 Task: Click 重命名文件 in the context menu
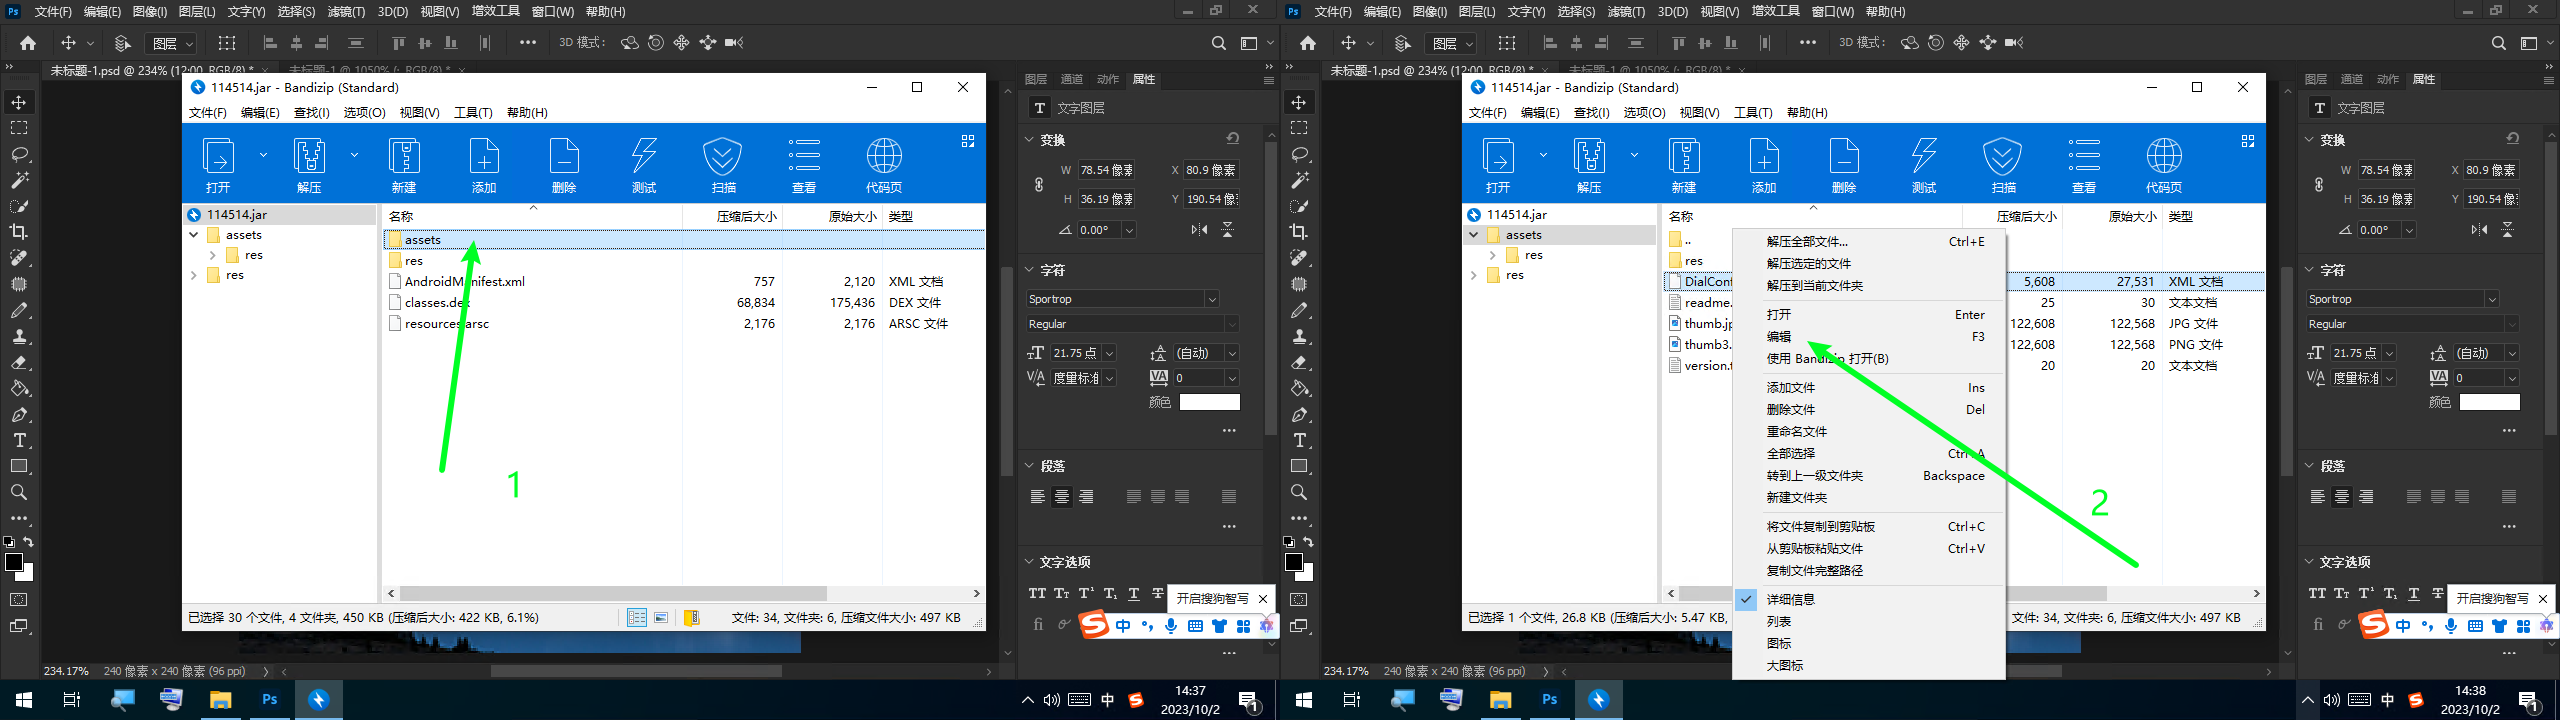(x=1796, y=432)
